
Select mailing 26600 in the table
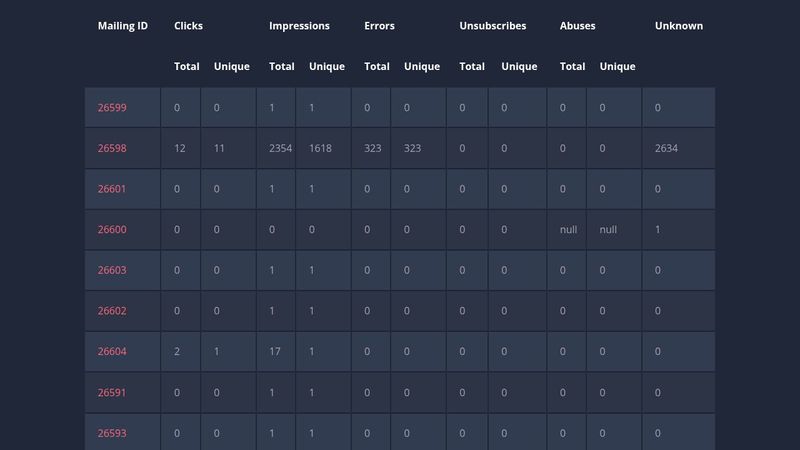pos(112,230)
